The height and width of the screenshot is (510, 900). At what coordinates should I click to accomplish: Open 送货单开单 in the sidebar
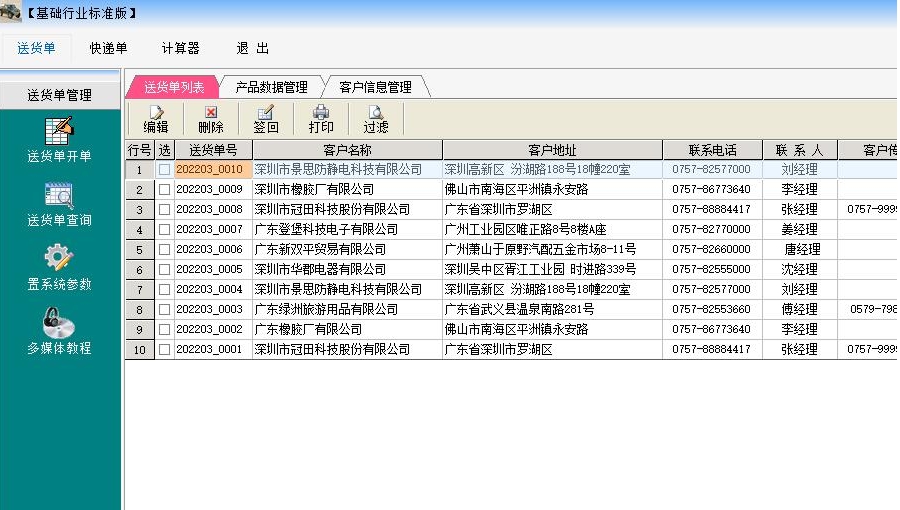[x=59, y=139]
